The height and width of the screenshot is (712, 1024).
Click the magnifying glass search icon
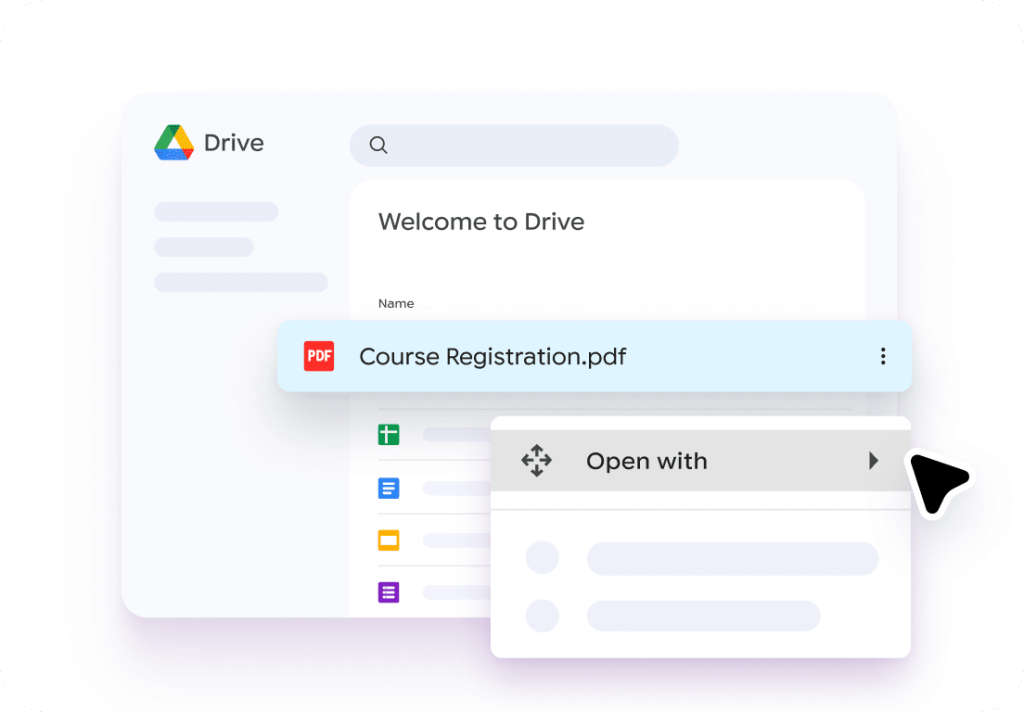[378, 145]
